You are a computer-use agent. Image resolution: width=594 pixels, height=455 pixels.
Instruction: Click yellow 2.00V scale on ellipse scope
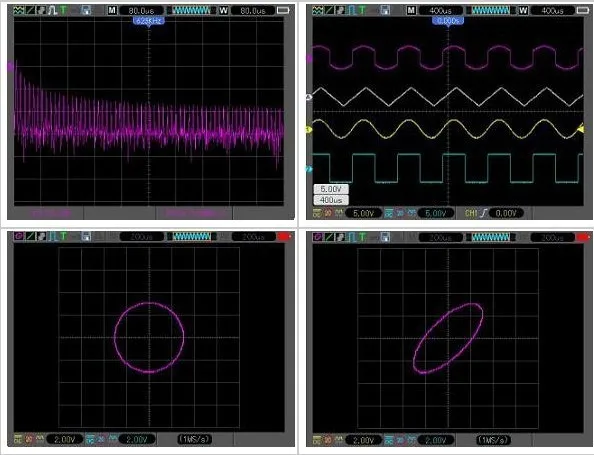363,440
